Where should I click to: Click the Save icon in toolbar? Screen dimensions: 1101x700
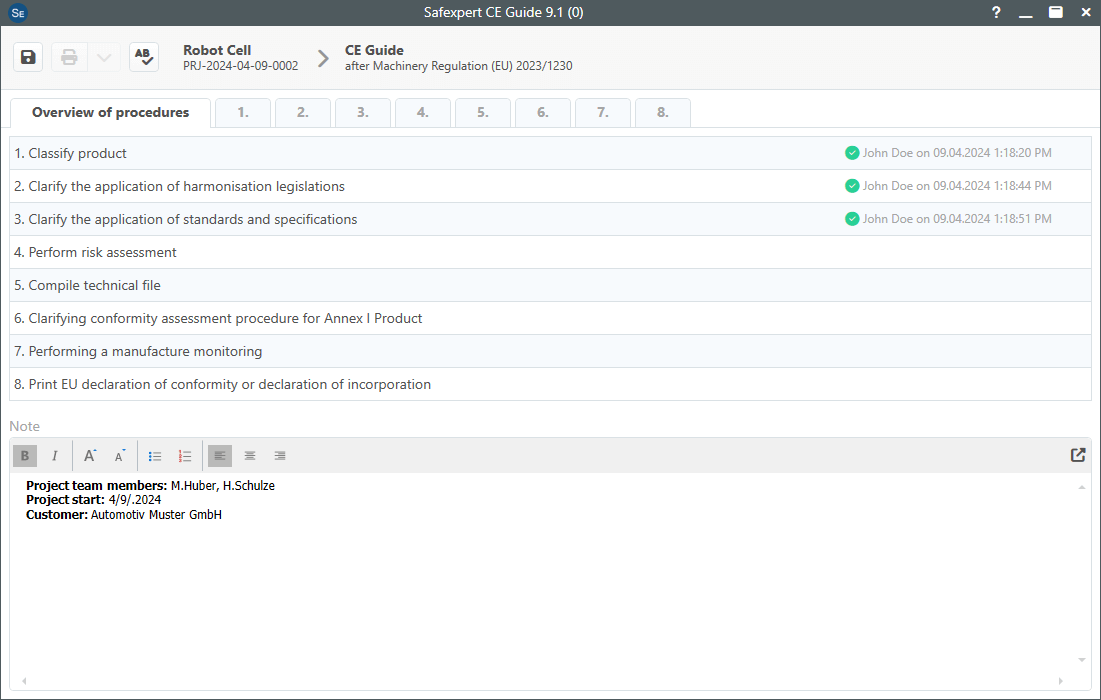tap(28, 57)
